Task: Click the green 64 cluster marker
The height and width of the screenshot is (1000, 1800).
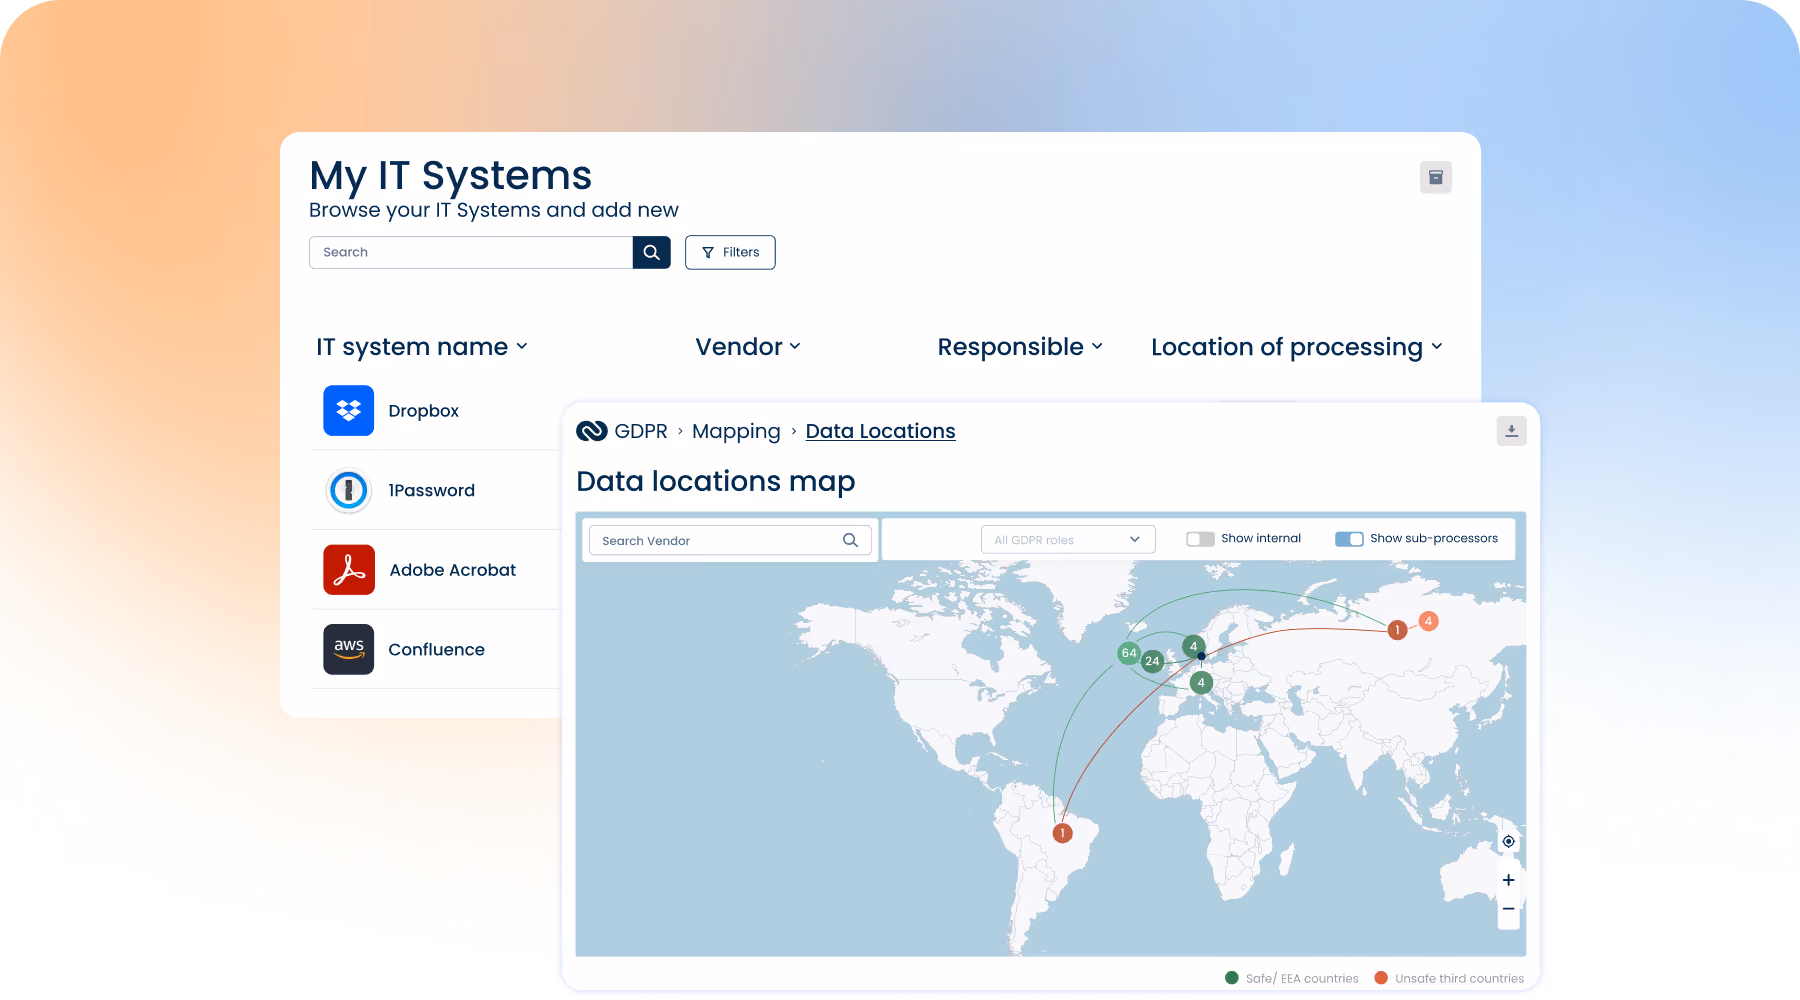Action: [x=1129, y=653]
